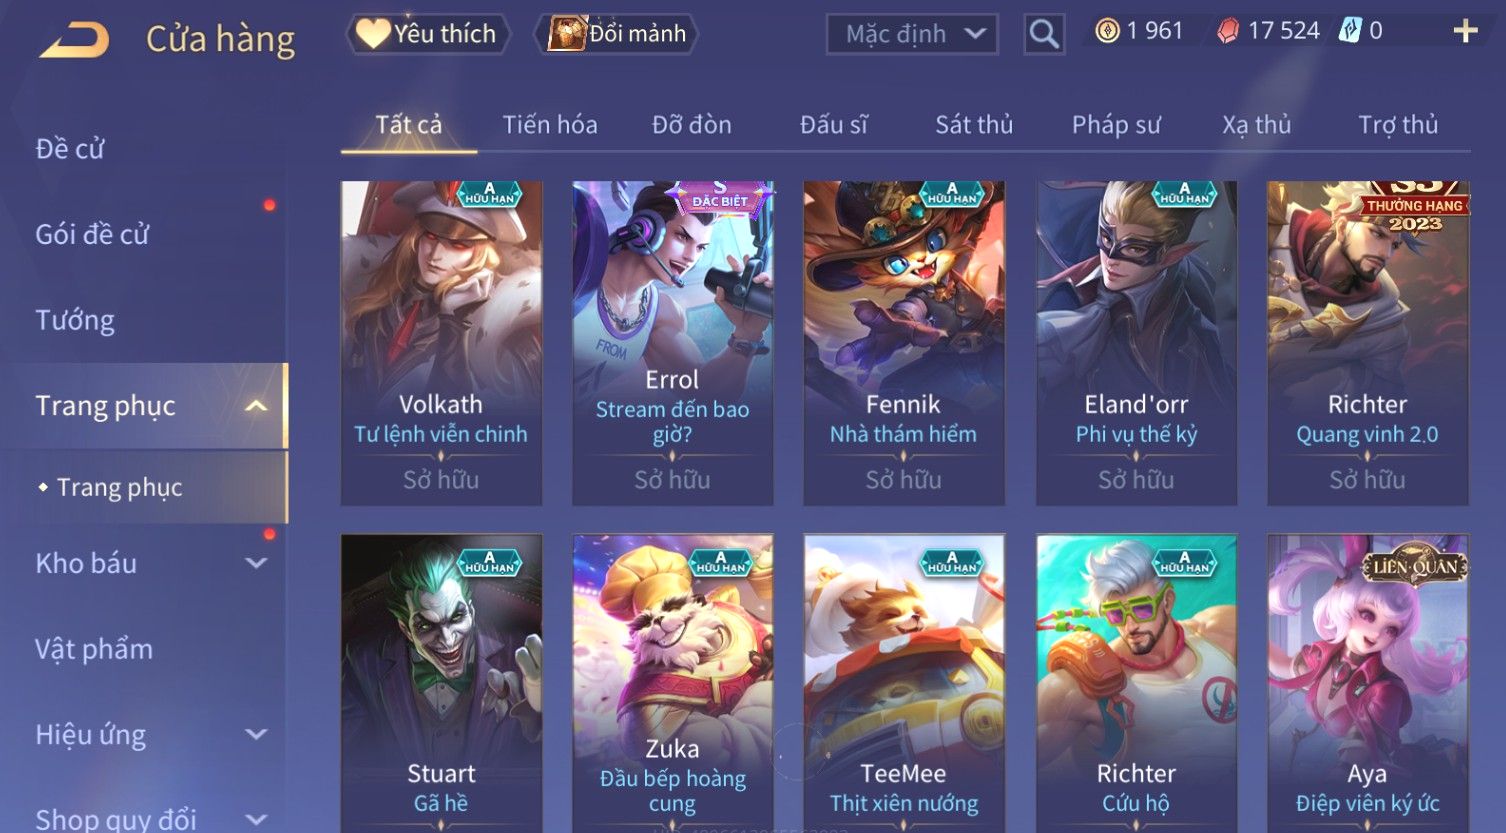Open the search magnifier icon
The height and width of the screenshot is (833, 1506).
1044,35
